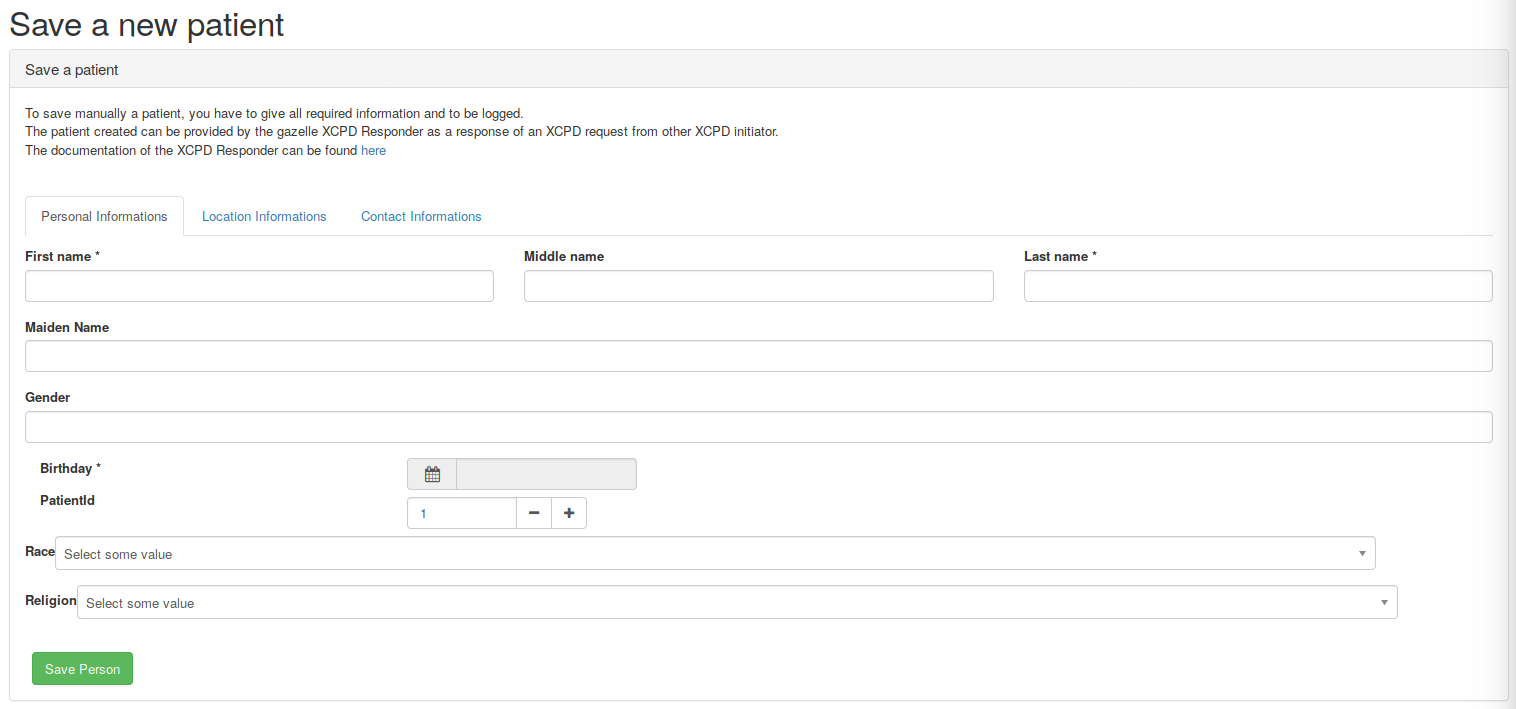The image size is (1516, 709).
Task: Click the Maiden Name text box
Action: click(758, 356)
